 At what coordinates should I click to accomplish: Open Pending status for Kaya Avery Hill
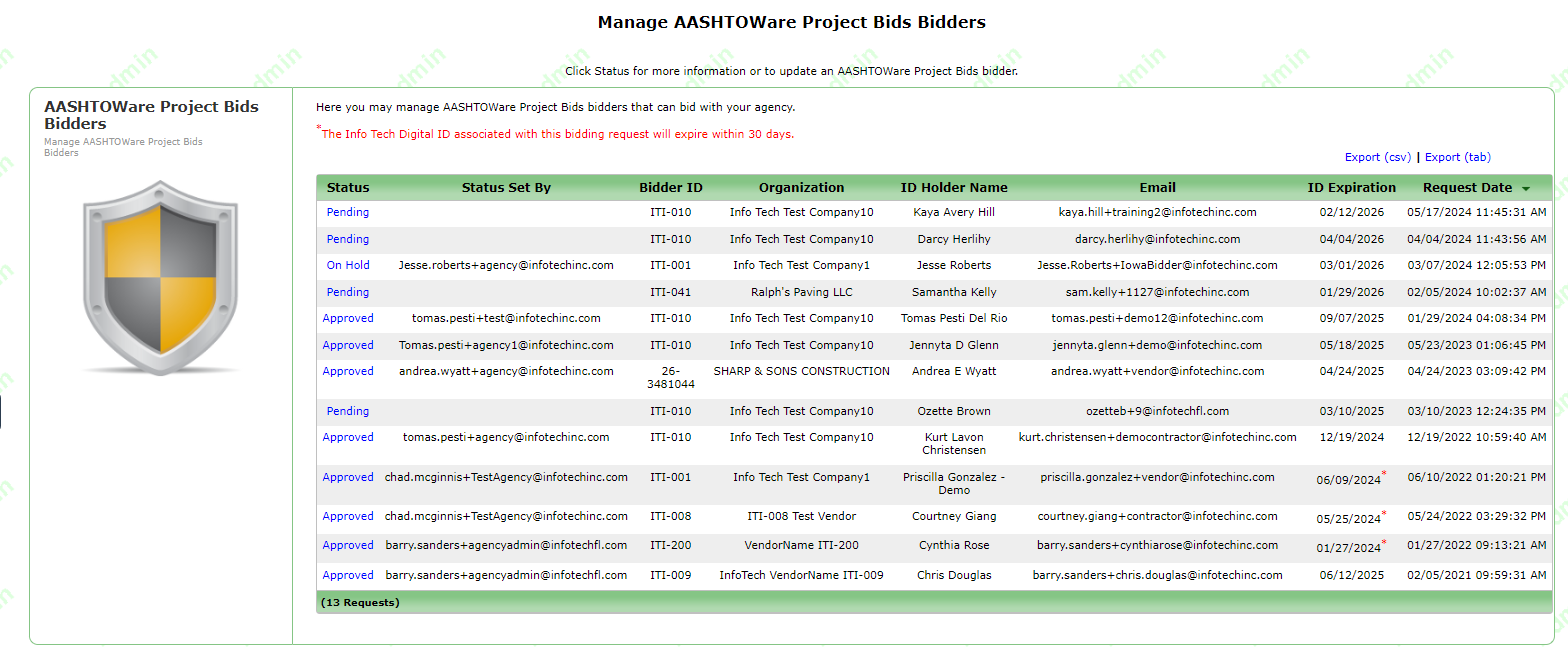348,212
